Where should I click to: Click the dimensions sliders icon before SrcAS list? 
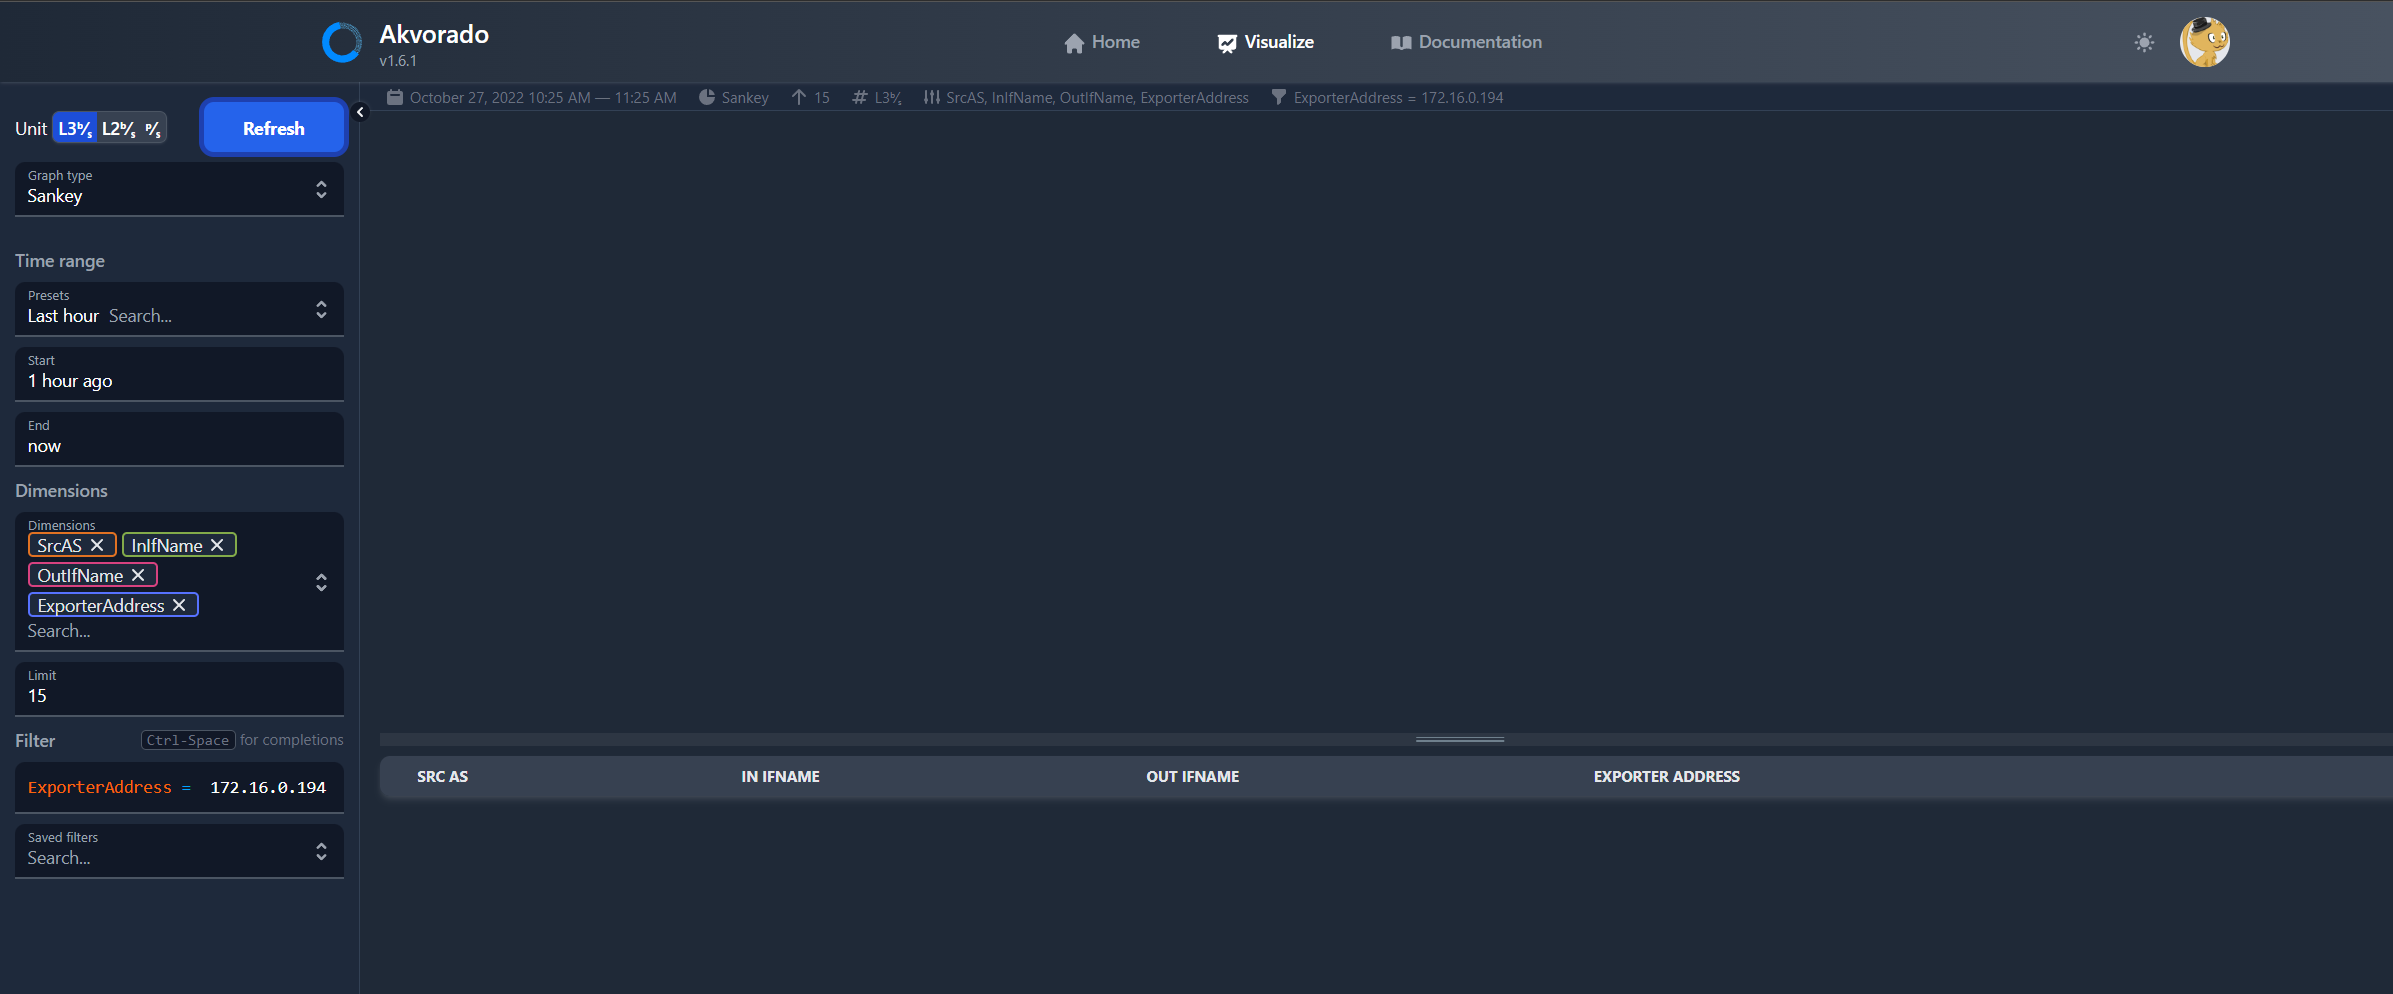pyautogui.click(x=931, y=97)
